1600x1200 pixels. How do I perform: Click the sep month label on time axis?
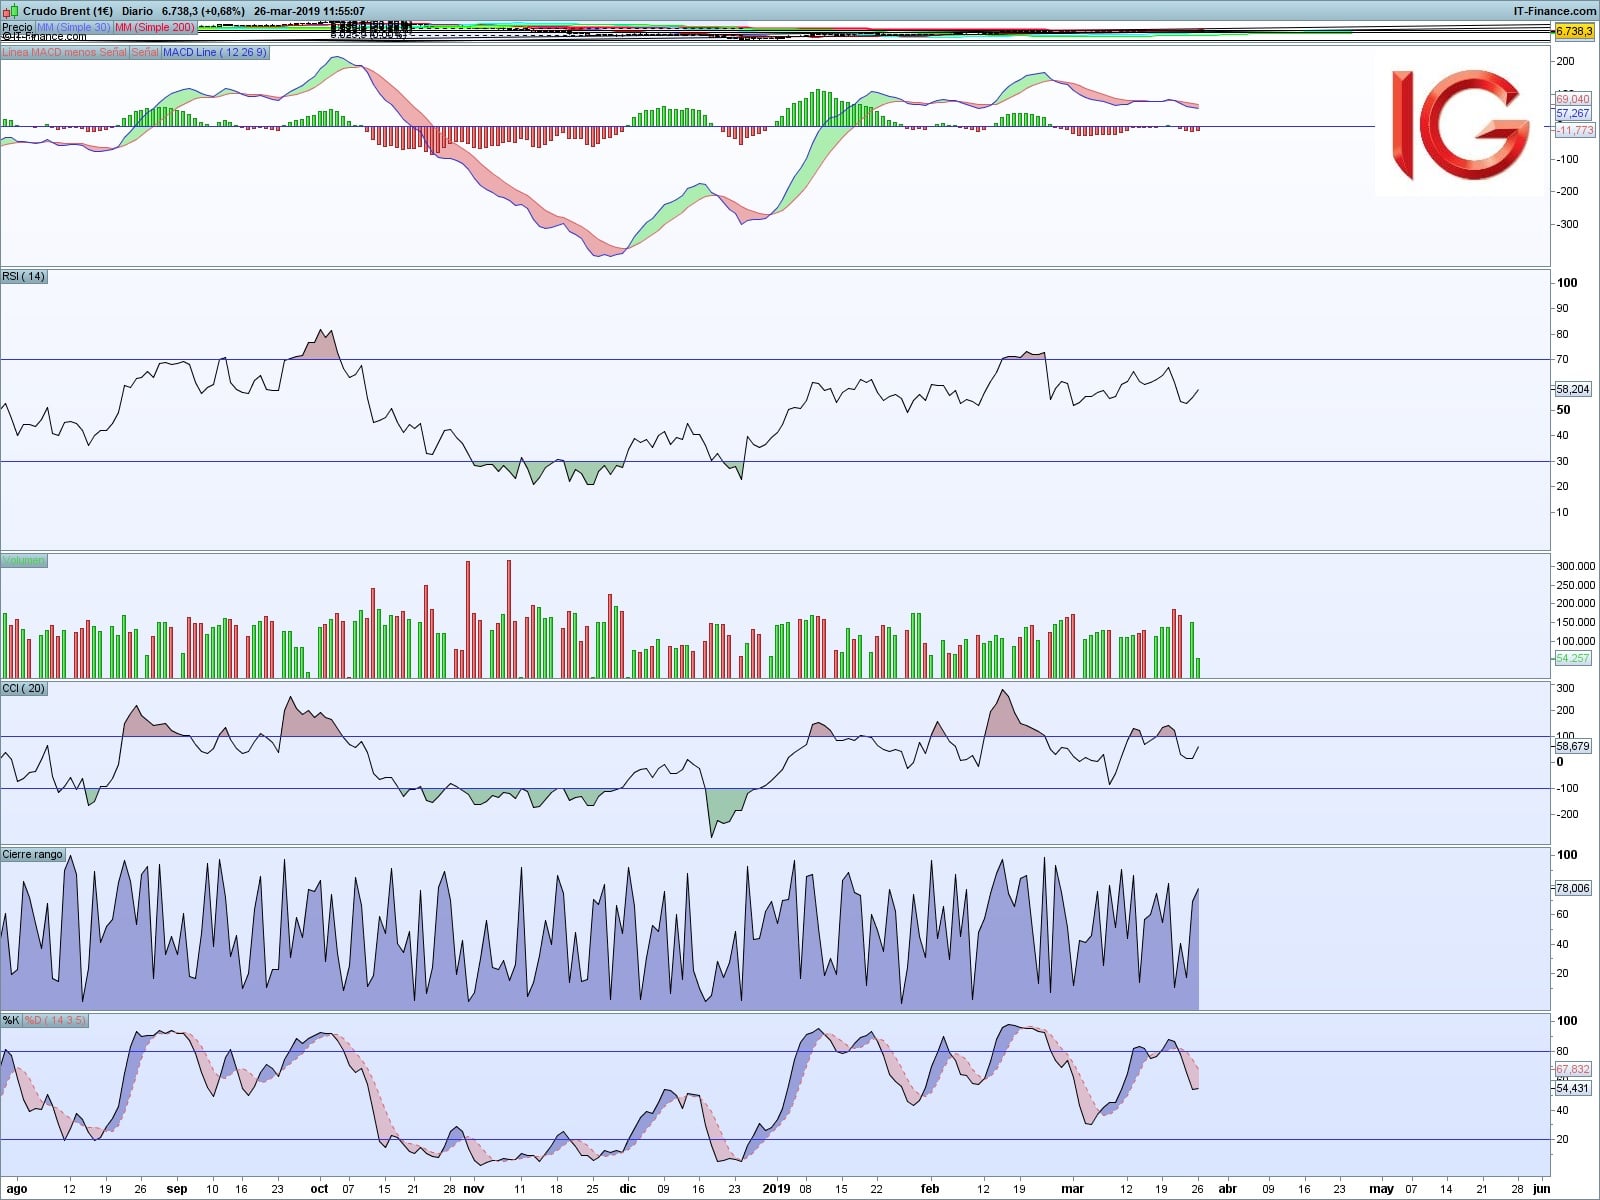[177, 1189]
